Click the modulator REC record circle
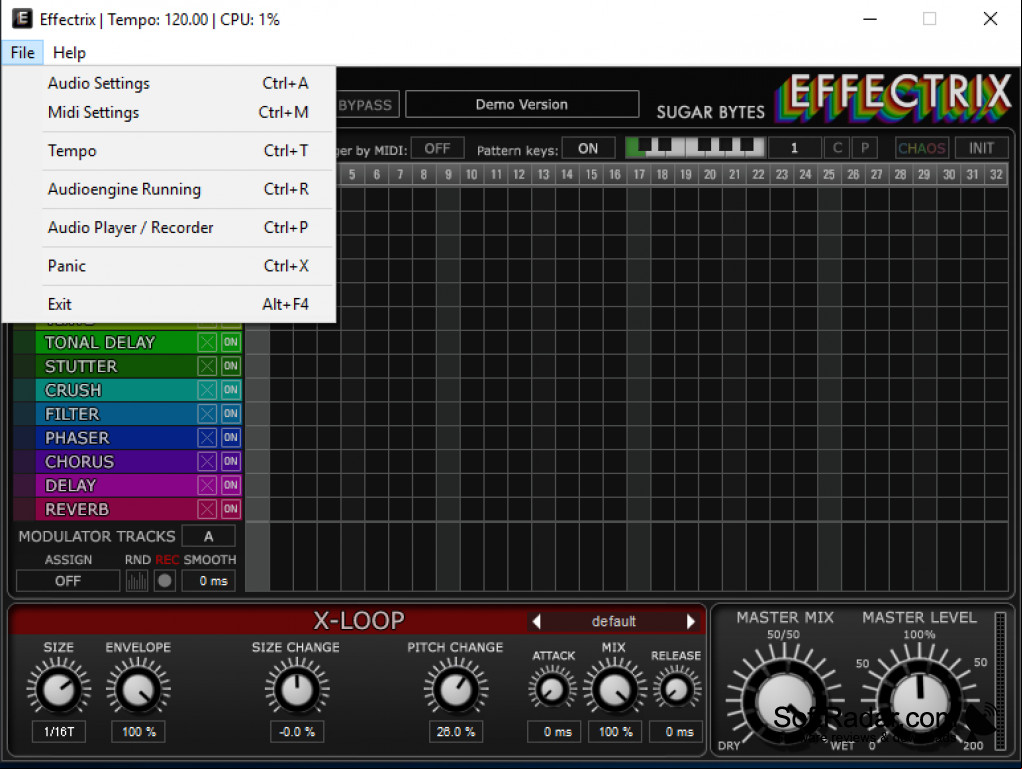Image resolution: width=1022 pixels, height=769 pixels. (165, 581)
